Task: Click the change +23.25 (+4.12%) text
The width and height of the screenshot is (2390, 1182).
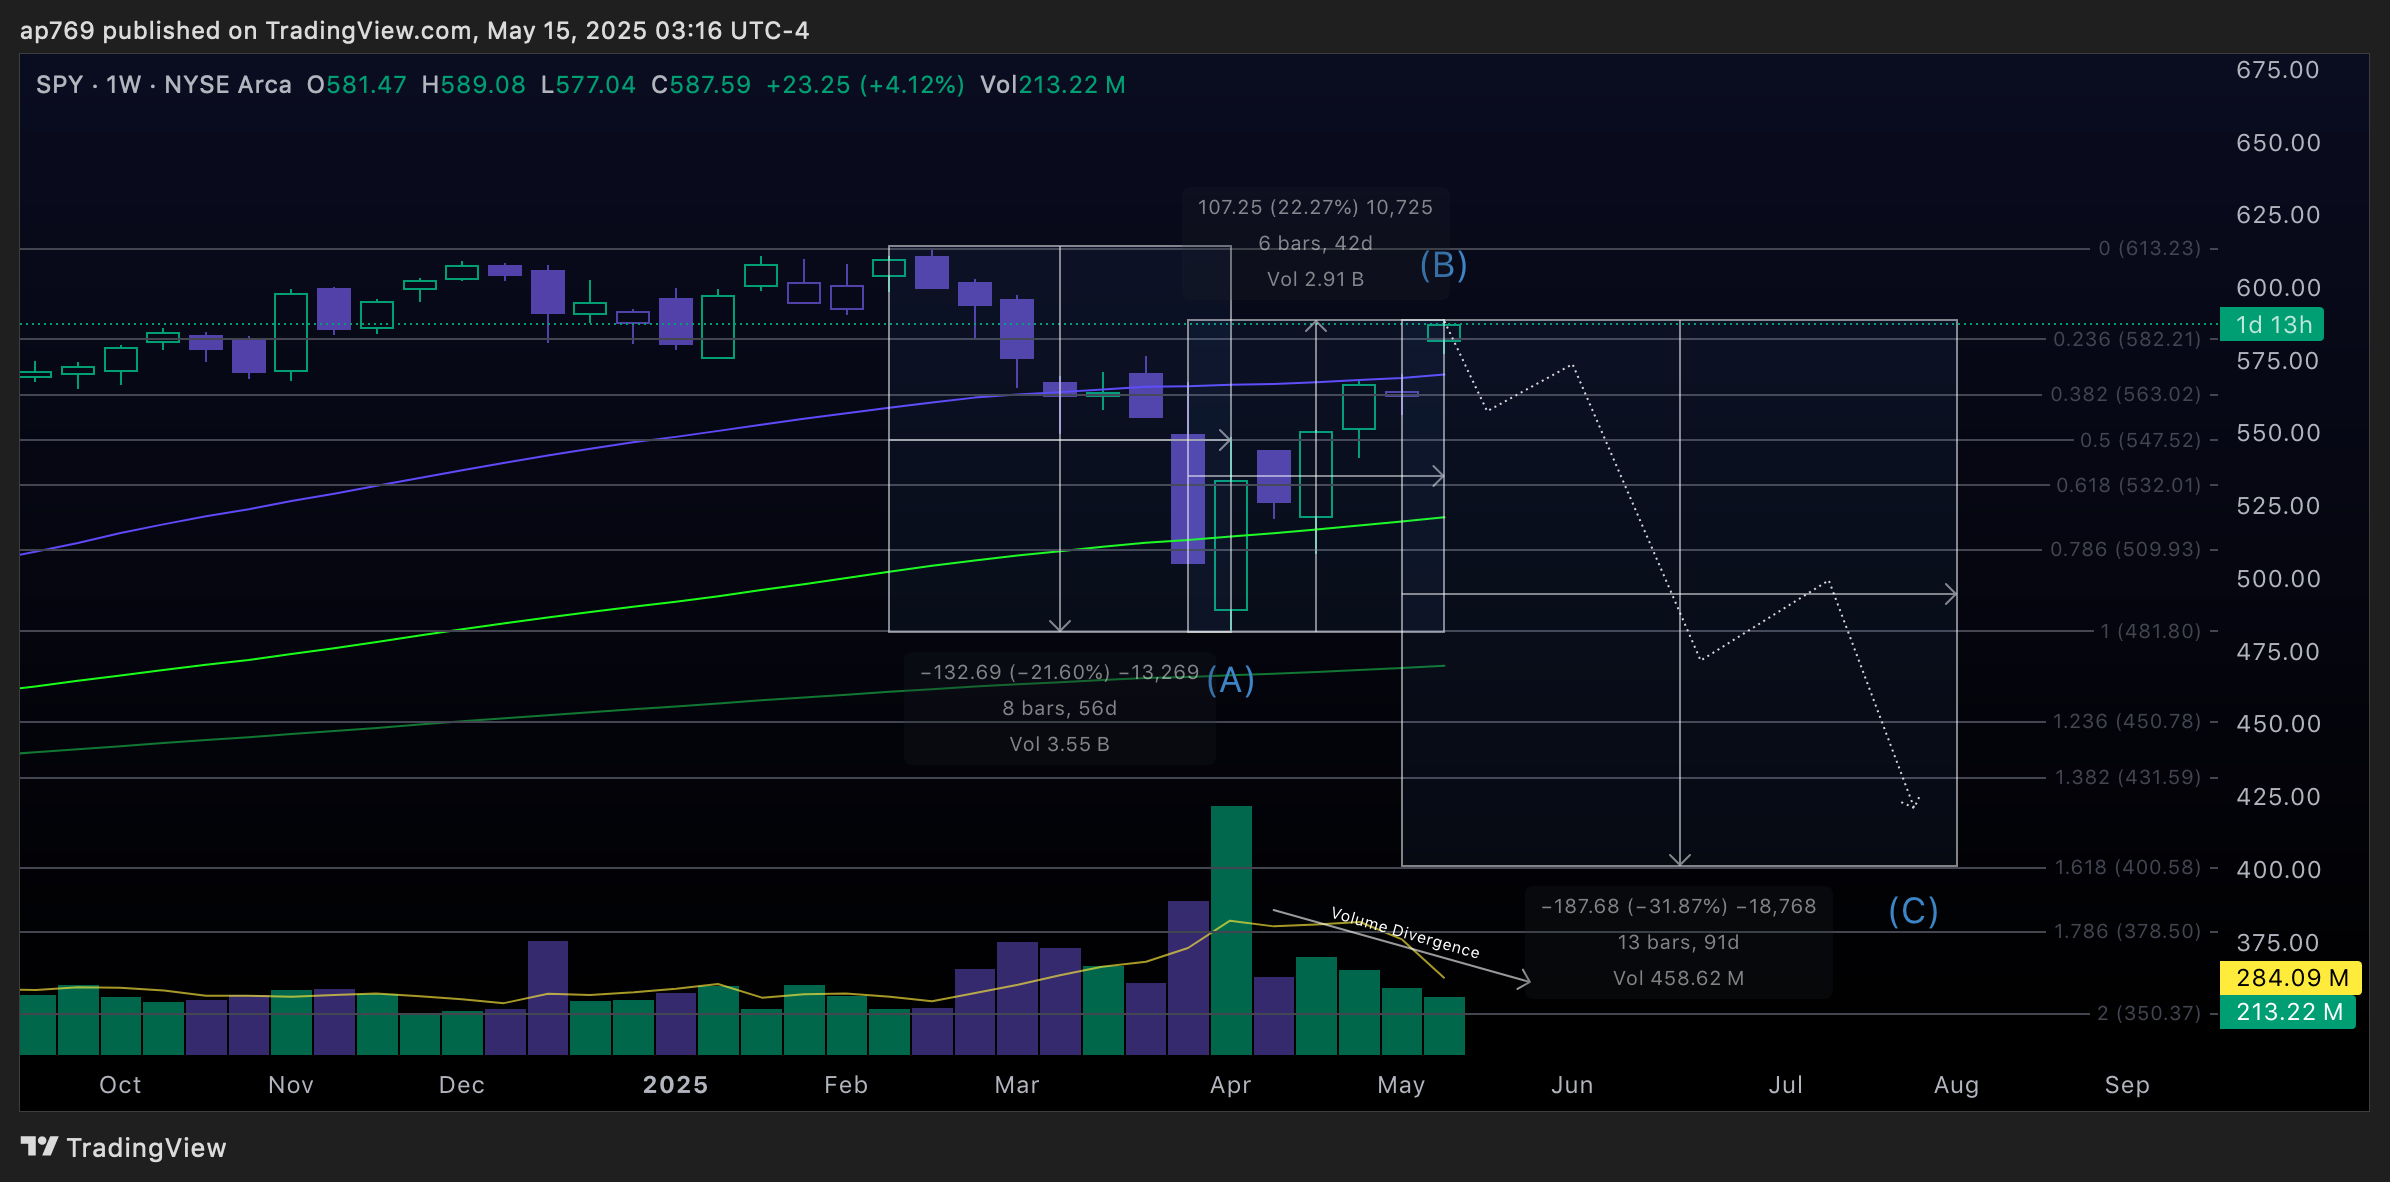Action: (865, 85)
